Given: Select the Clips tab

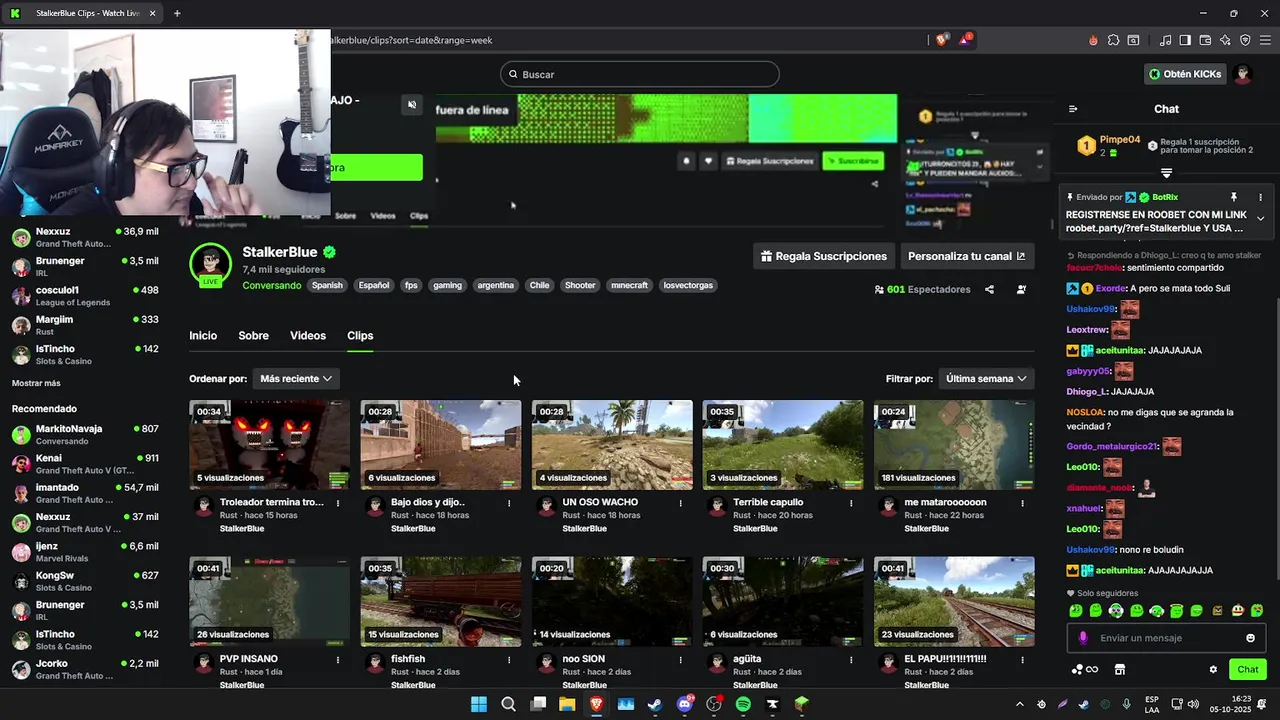Looking at the screenshot, I should pyautogui.click(x=360, y=336).
